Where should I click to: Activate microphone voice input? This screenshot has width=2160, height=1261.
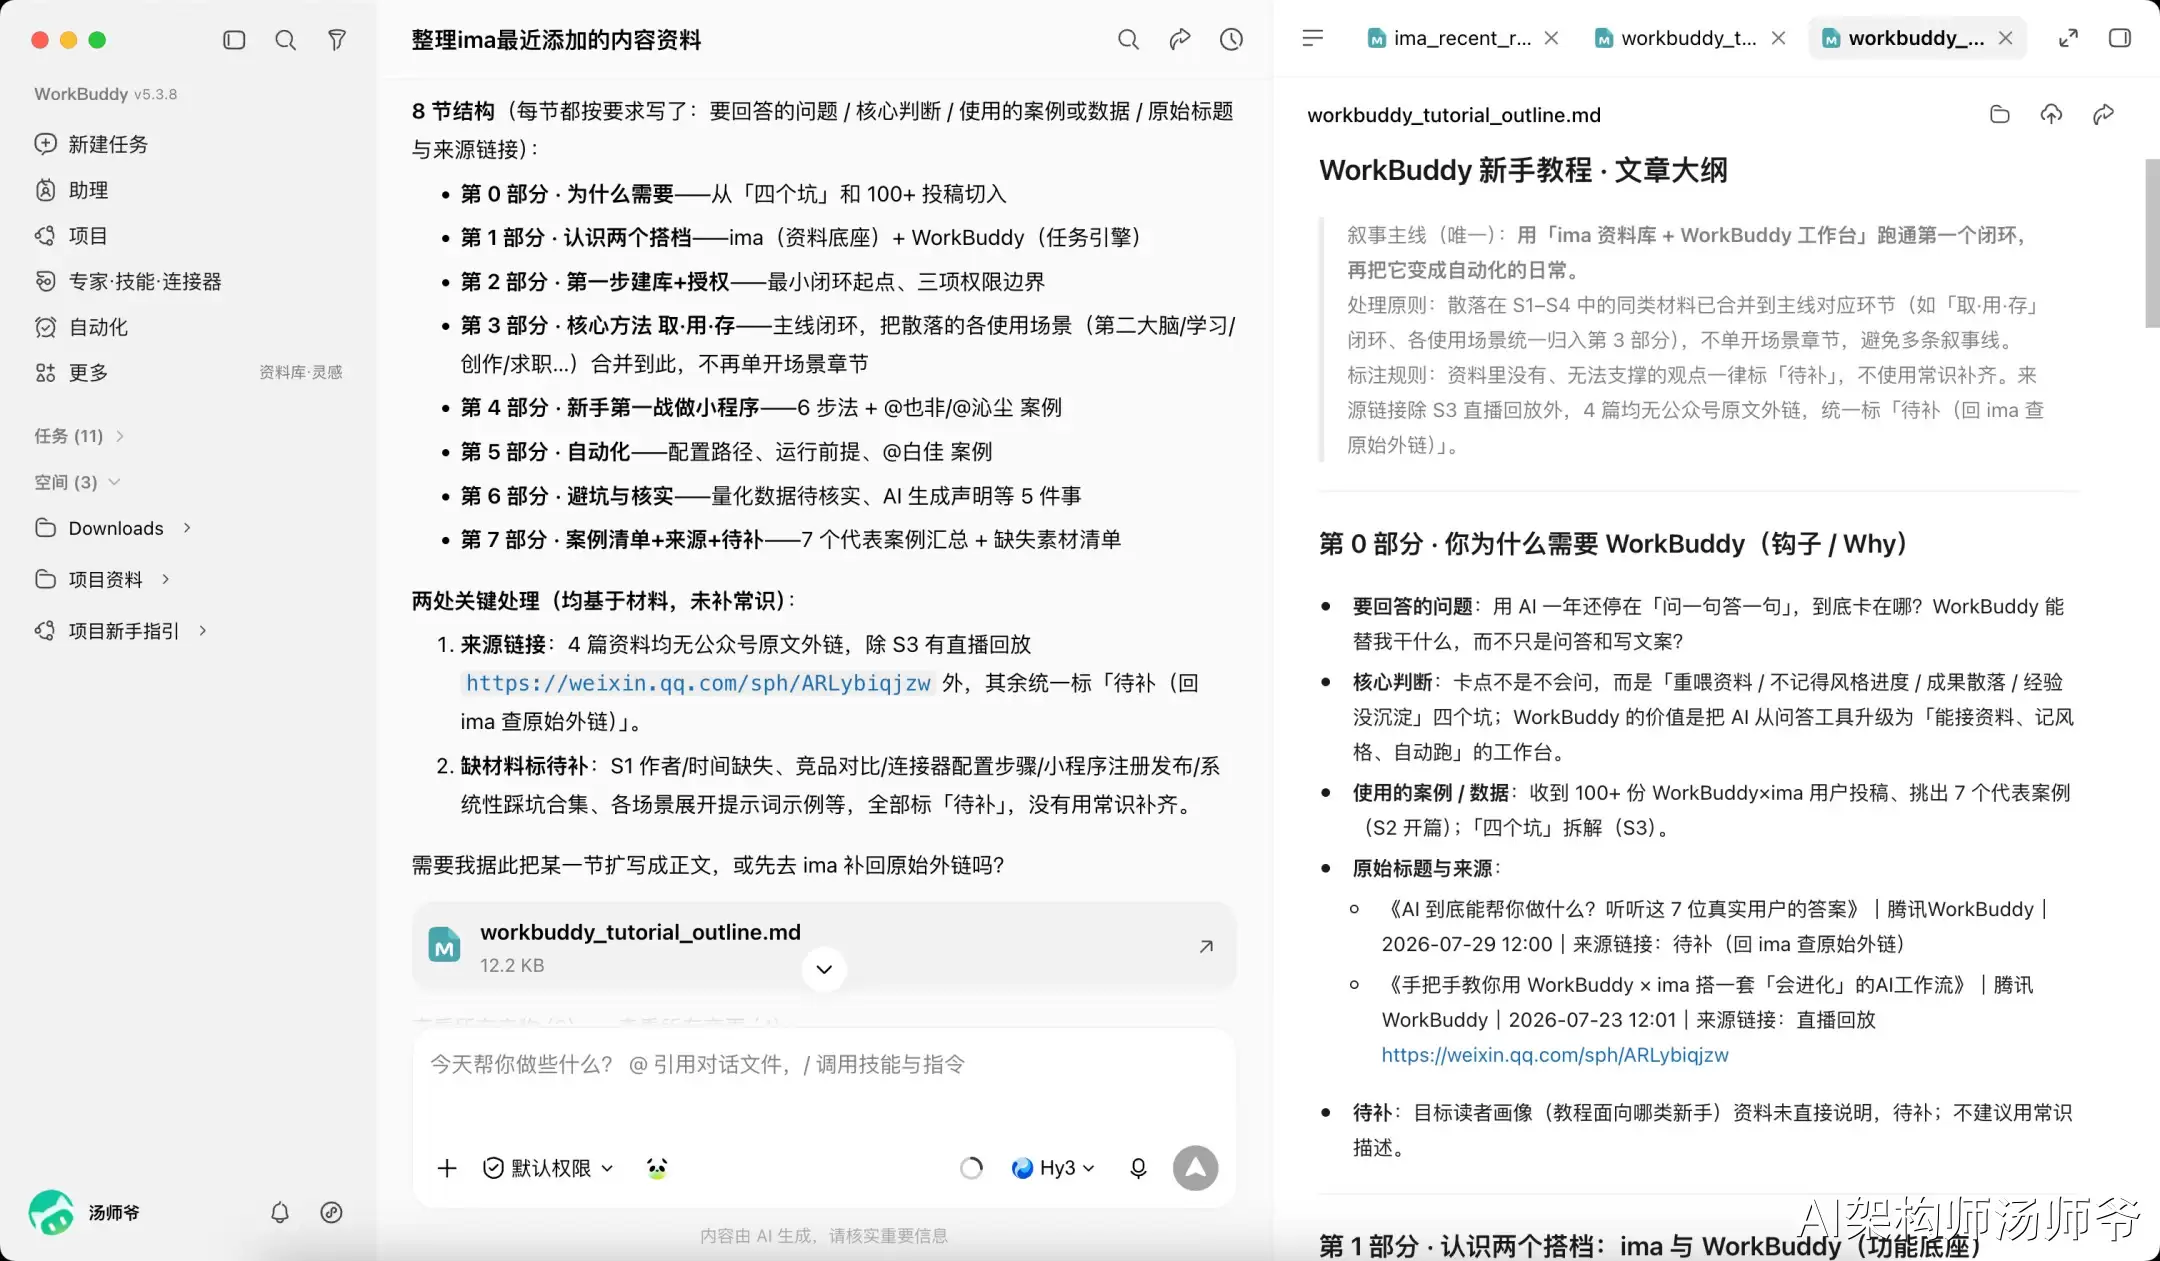click(1138, 1168)
